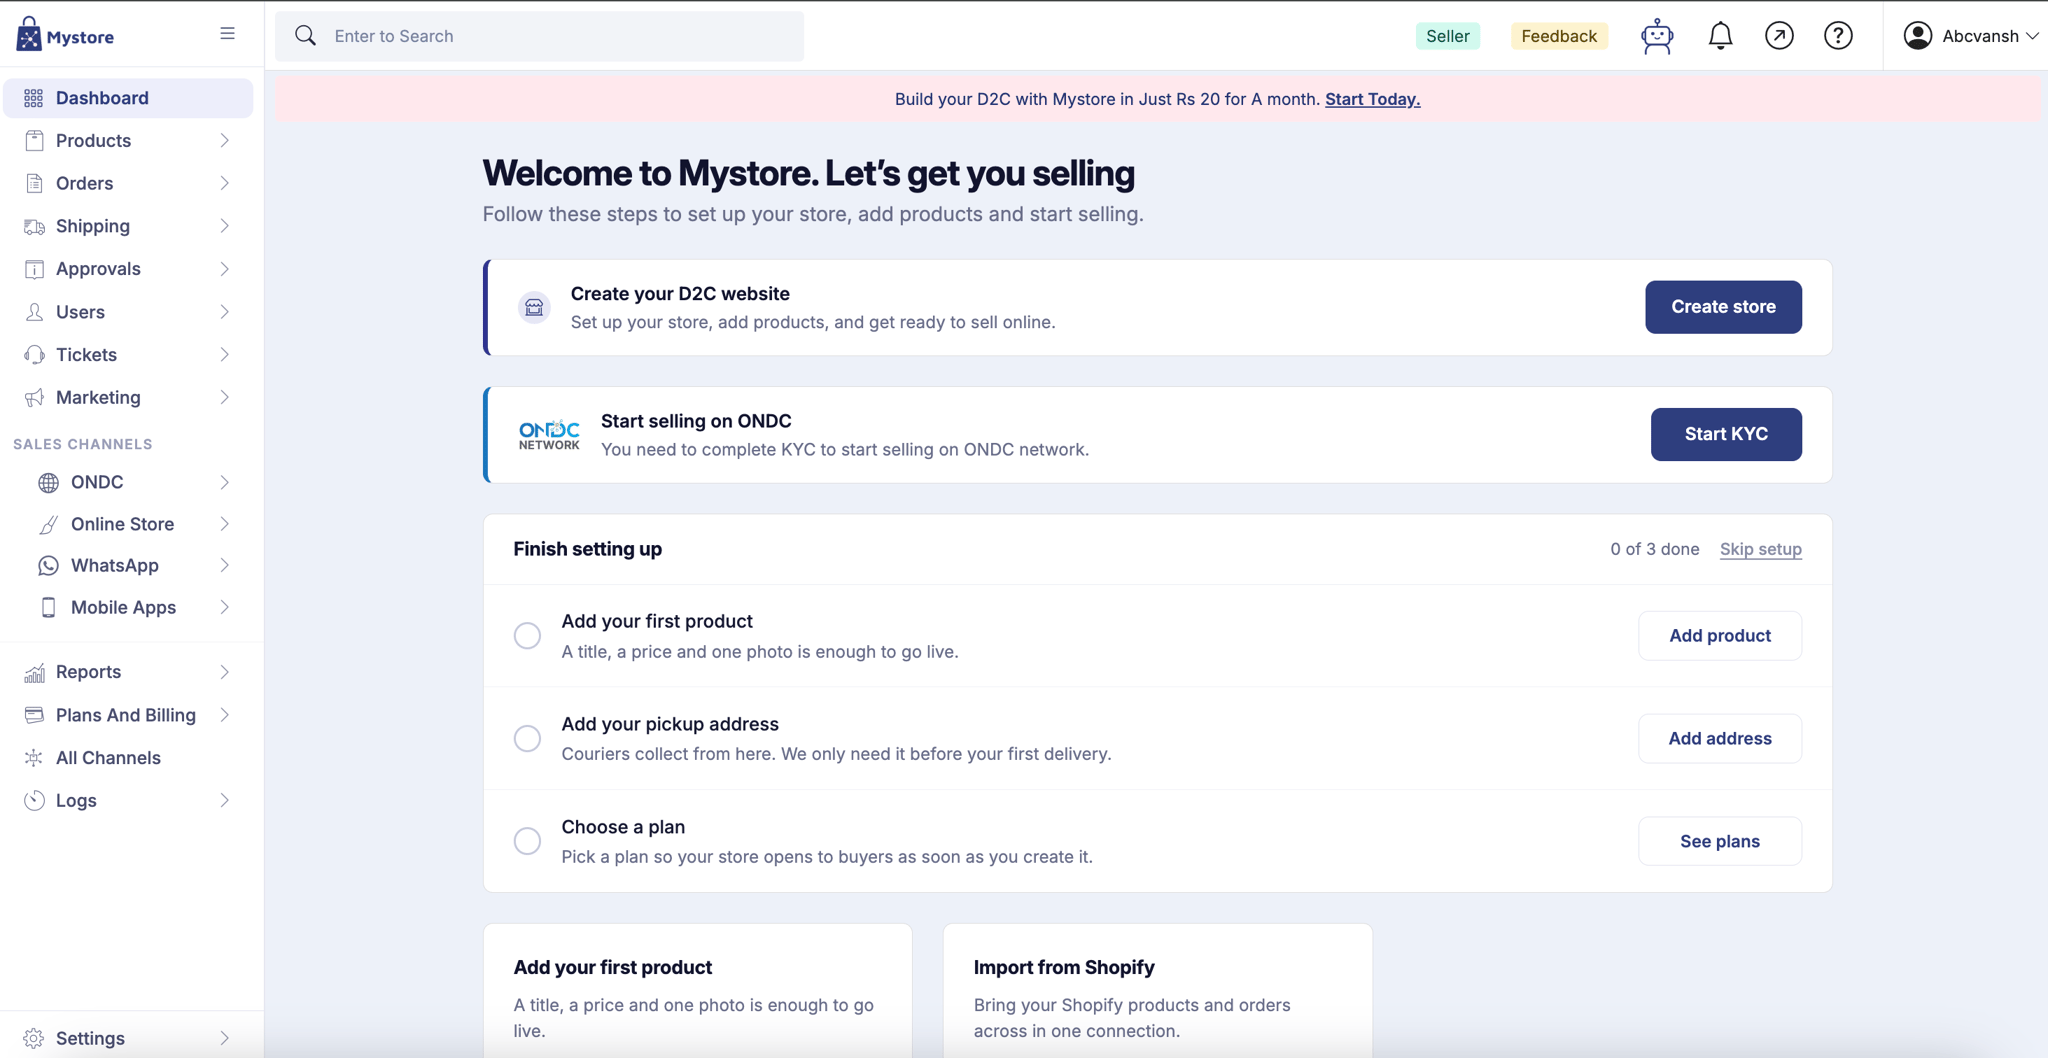Open the Abcvansh account dropdown
Image resolution: width=2048 pixels, height=1058 pixels.
(1970, 36)
